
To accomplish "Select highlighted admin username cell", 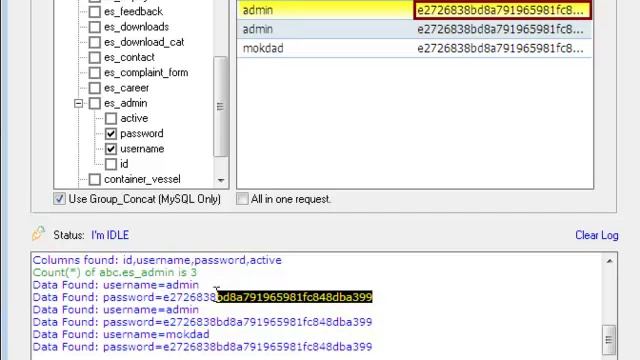I will (325, 10).
